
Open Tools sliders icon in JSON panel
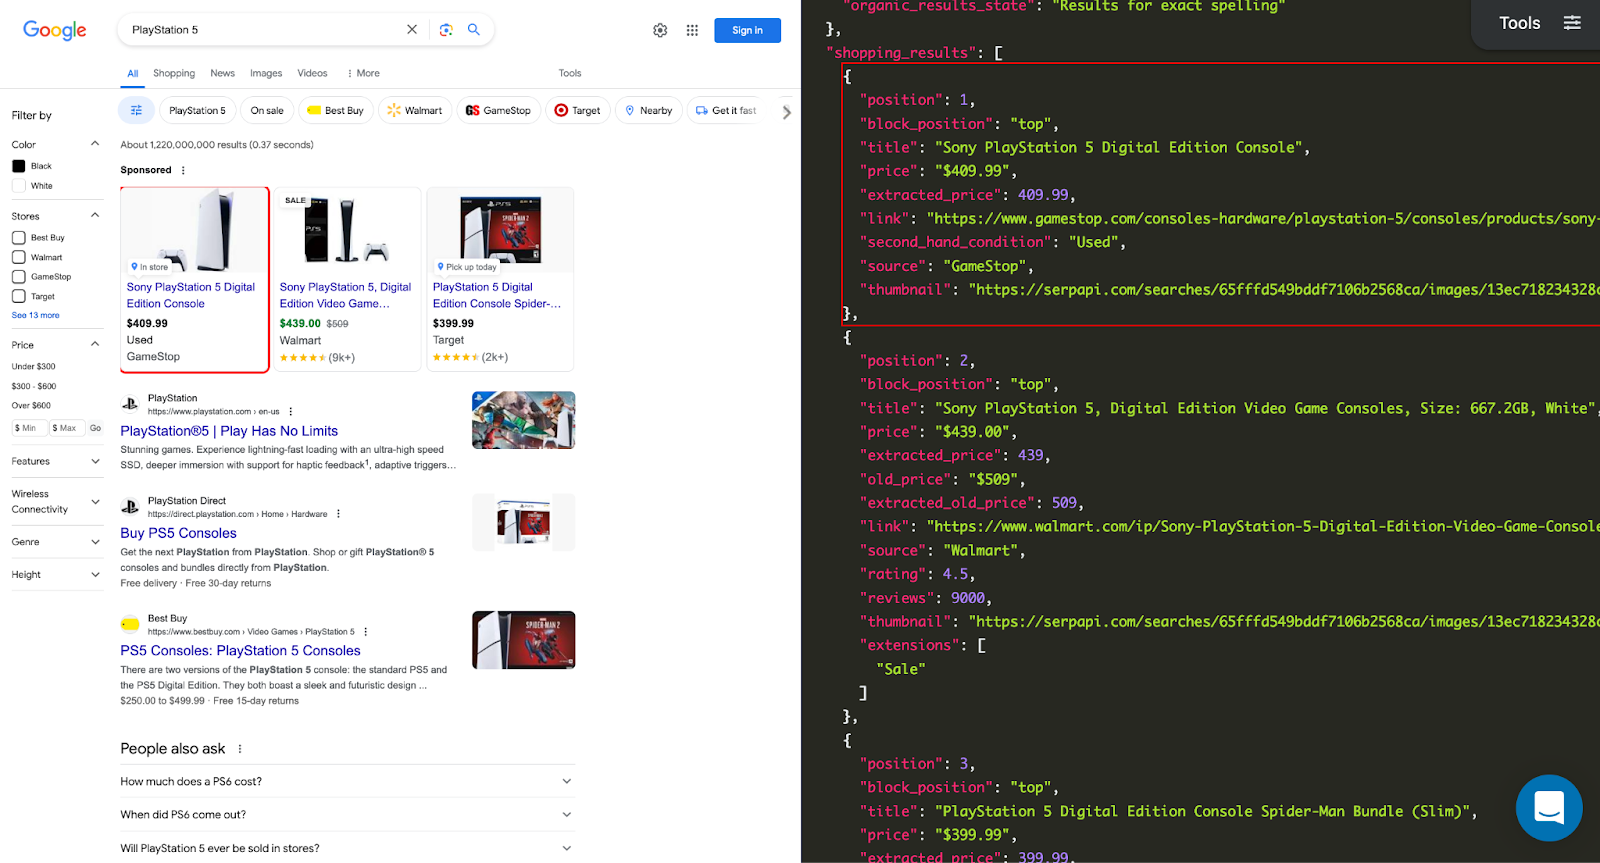[1572, 23]
